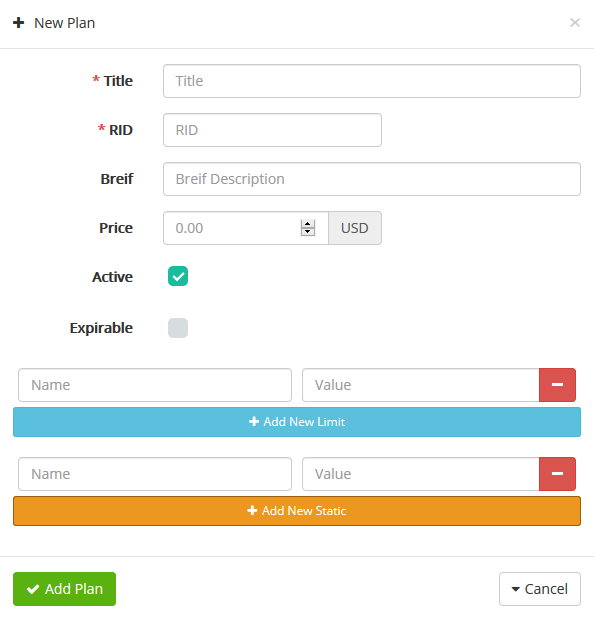Focus the RID input field
This screenshot has height=618, width=594.
(272, 130)
